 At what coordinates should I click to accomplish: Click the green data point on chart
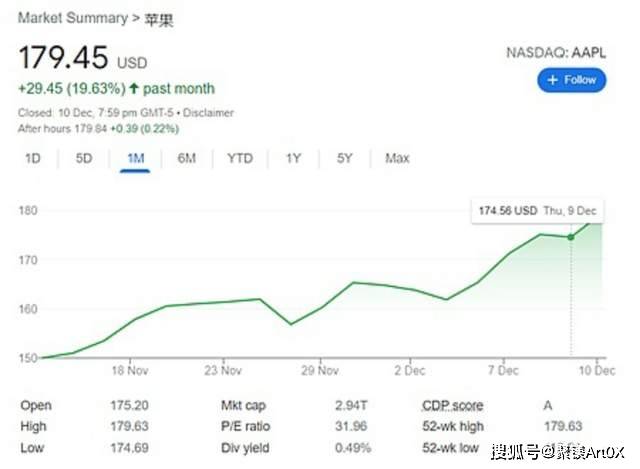(x=571, y=237)
